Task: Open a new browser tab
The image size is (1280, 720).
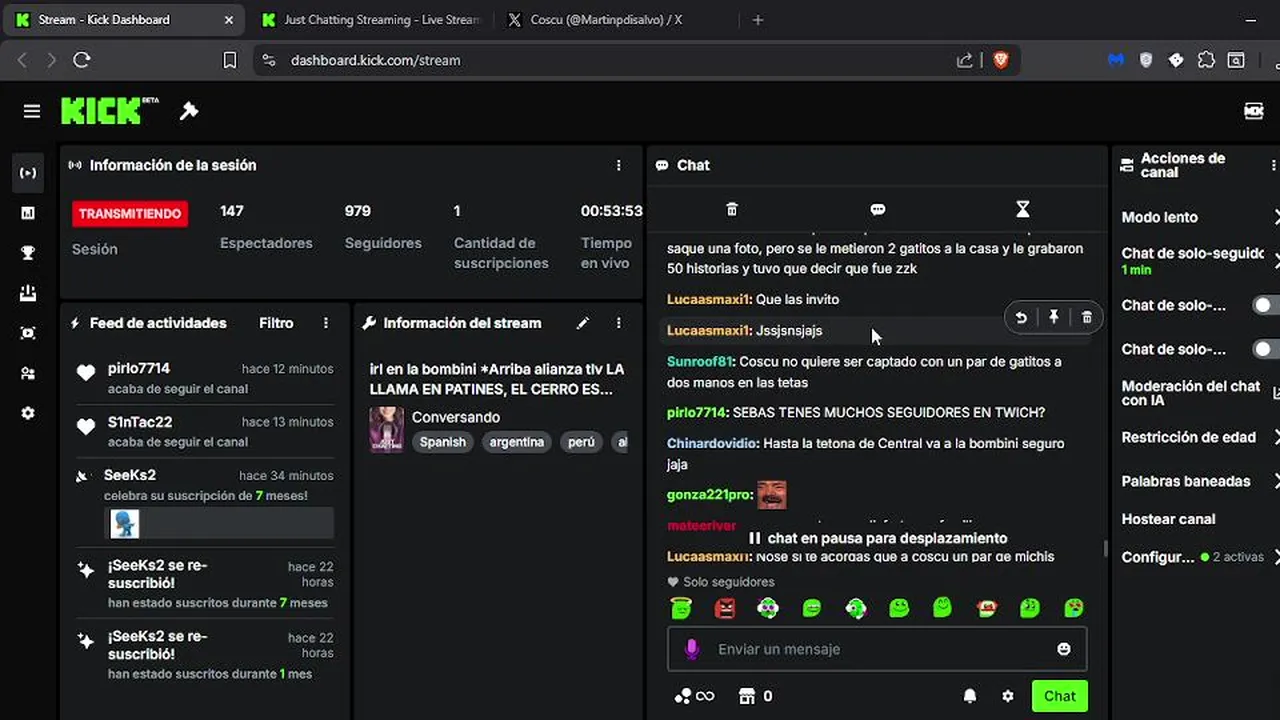Action: point(757,20)
